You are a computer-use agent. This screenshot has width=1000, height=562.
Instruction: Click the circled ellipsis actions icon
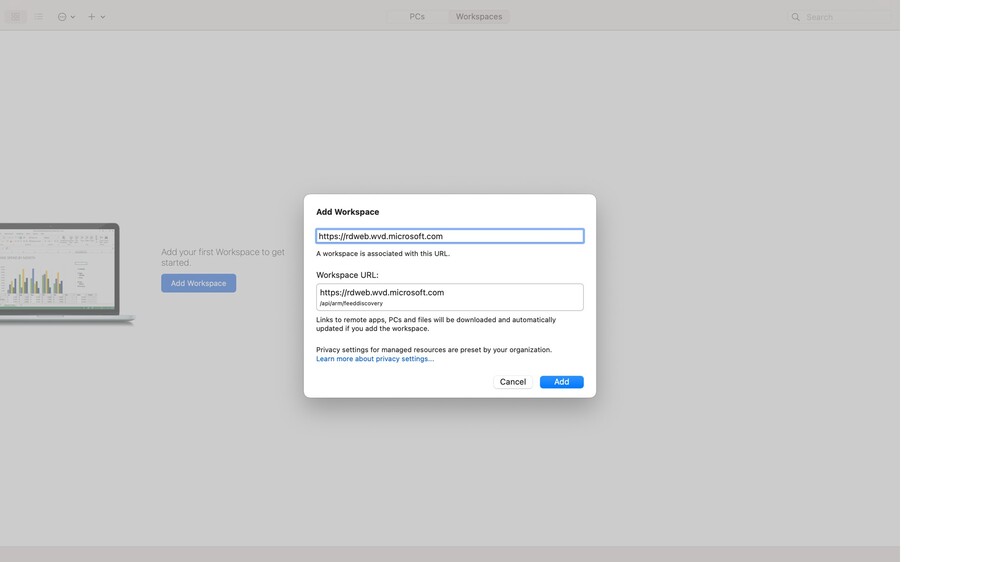click(62, 17)
